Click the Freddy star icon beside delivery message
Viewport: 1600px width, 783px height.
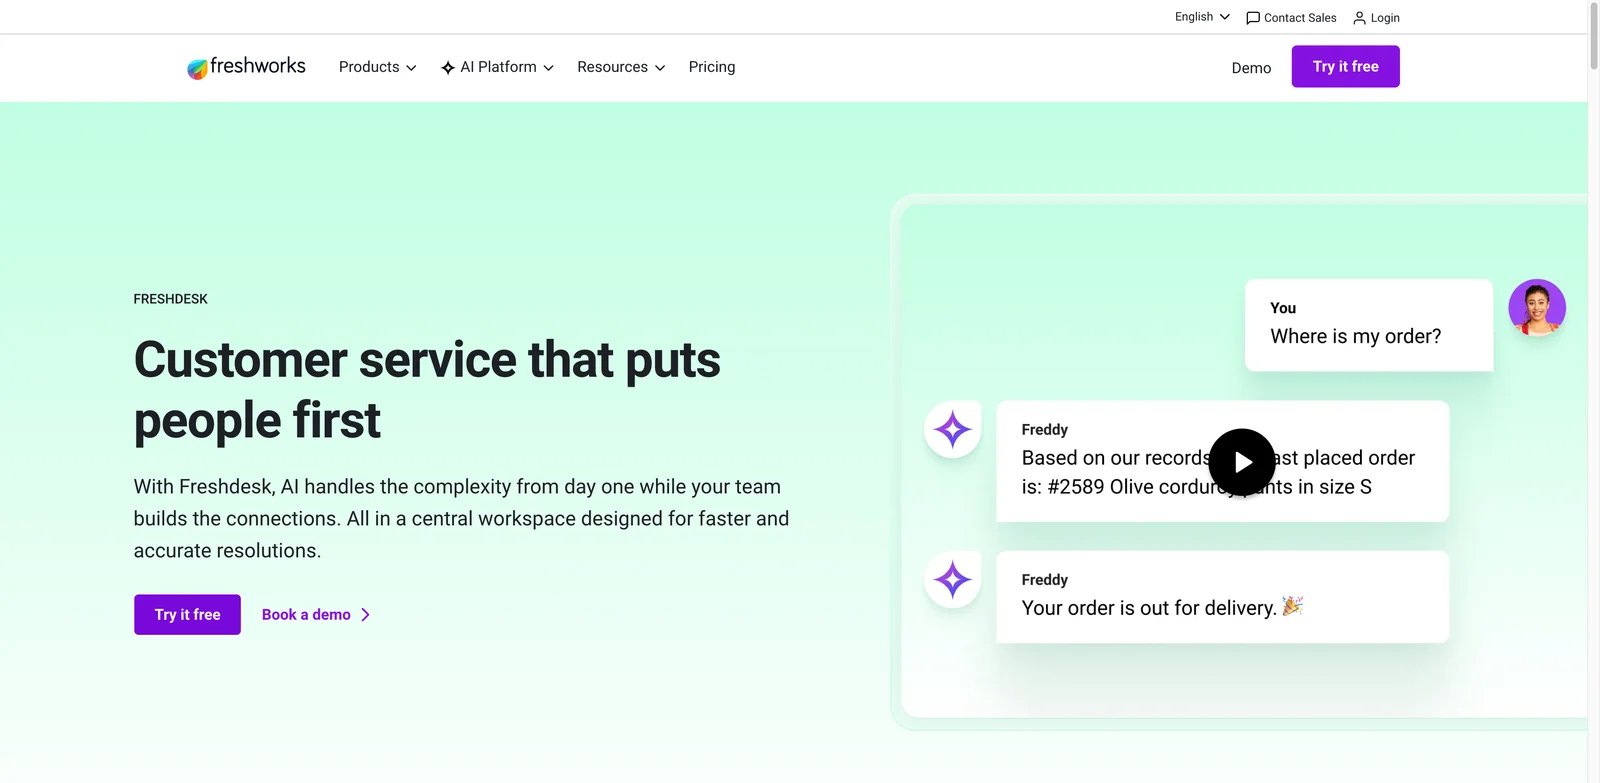pyautogui.click(x=952, y=580)
